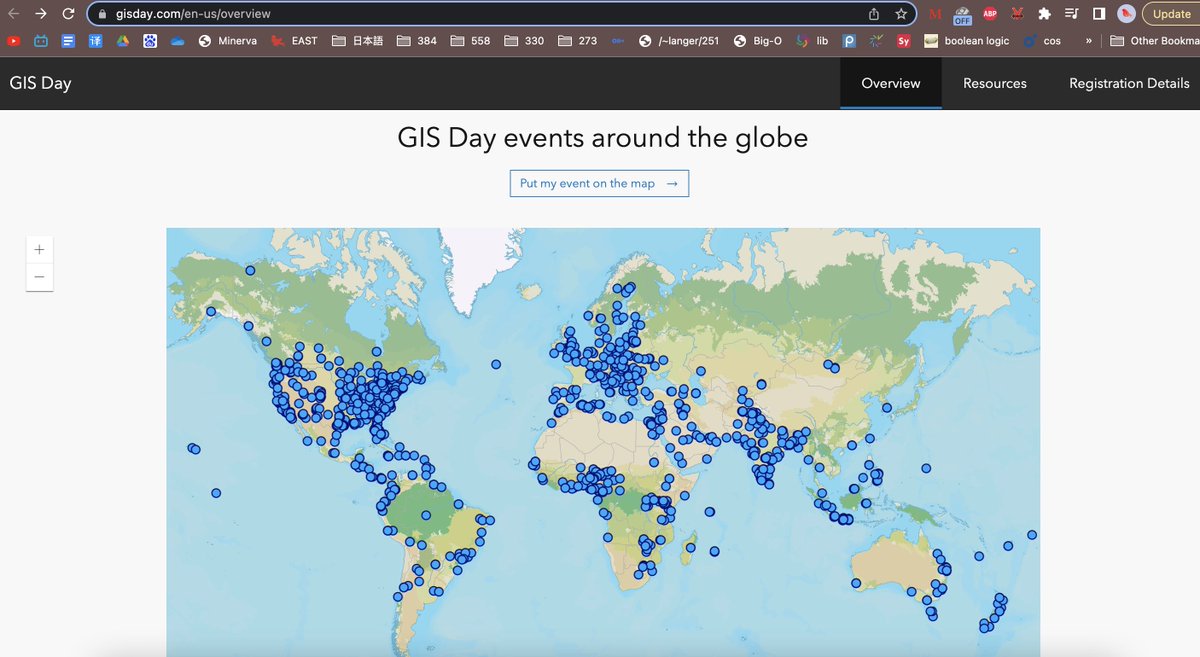Expand the 558 bookmark folder
The height and width of the screenshot is (657, 1200).
(x=470, y=41)
